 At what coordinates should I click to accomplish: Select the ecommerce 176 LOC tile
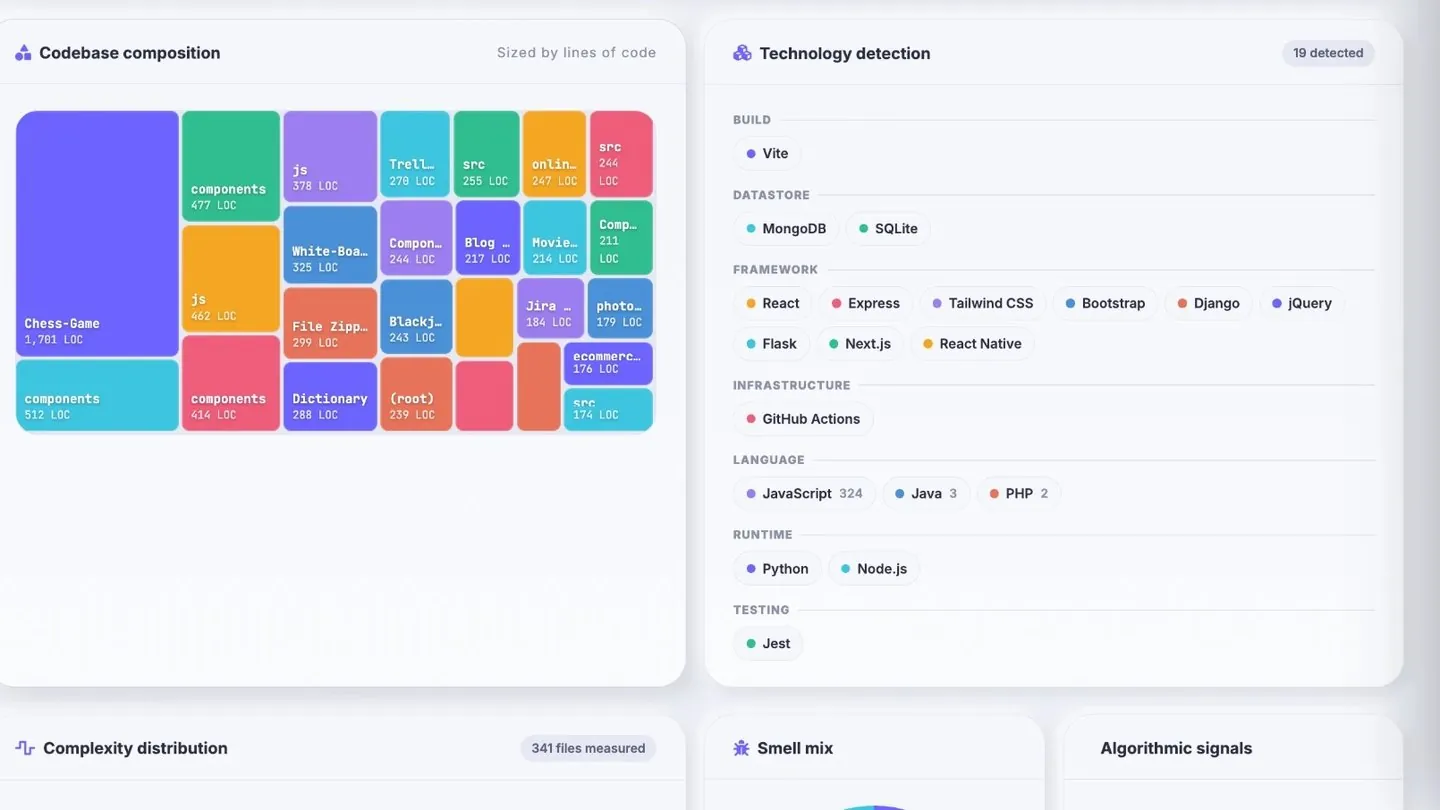pos(608,364)
